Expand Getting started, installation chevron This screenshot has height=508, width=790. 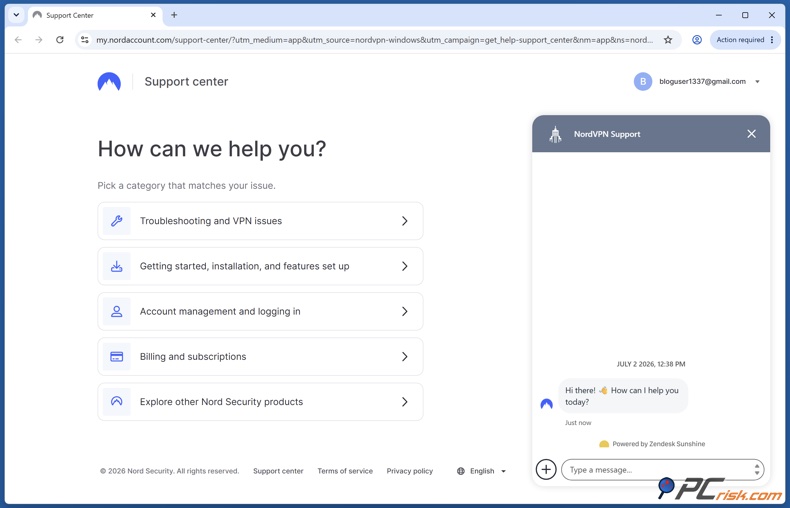405,266
